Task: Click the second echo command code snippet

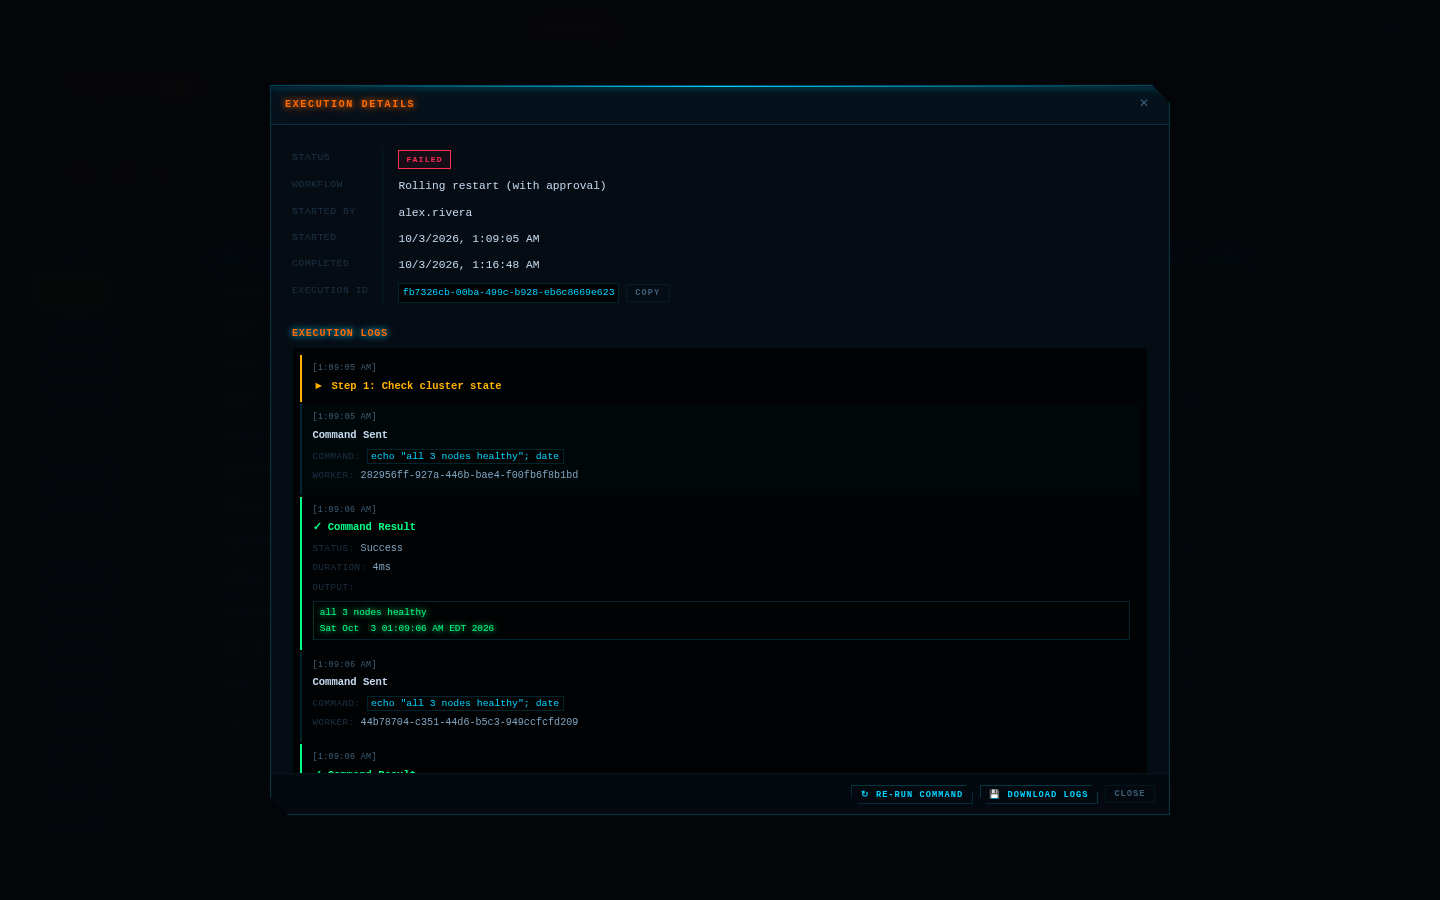Action: point(465,703)
